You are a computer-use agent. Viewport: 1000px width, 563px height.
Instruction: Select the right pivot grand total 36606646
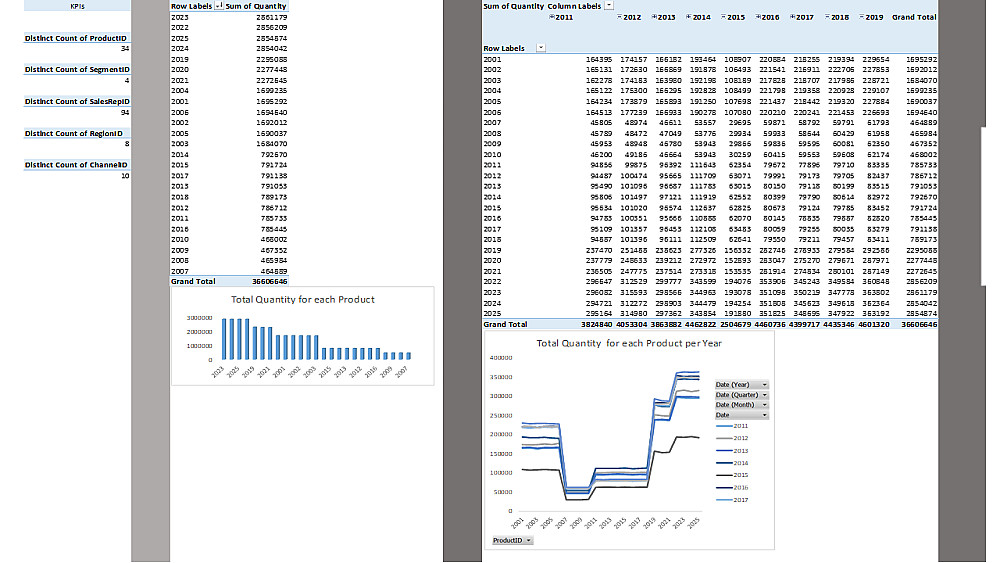point(919,325)
